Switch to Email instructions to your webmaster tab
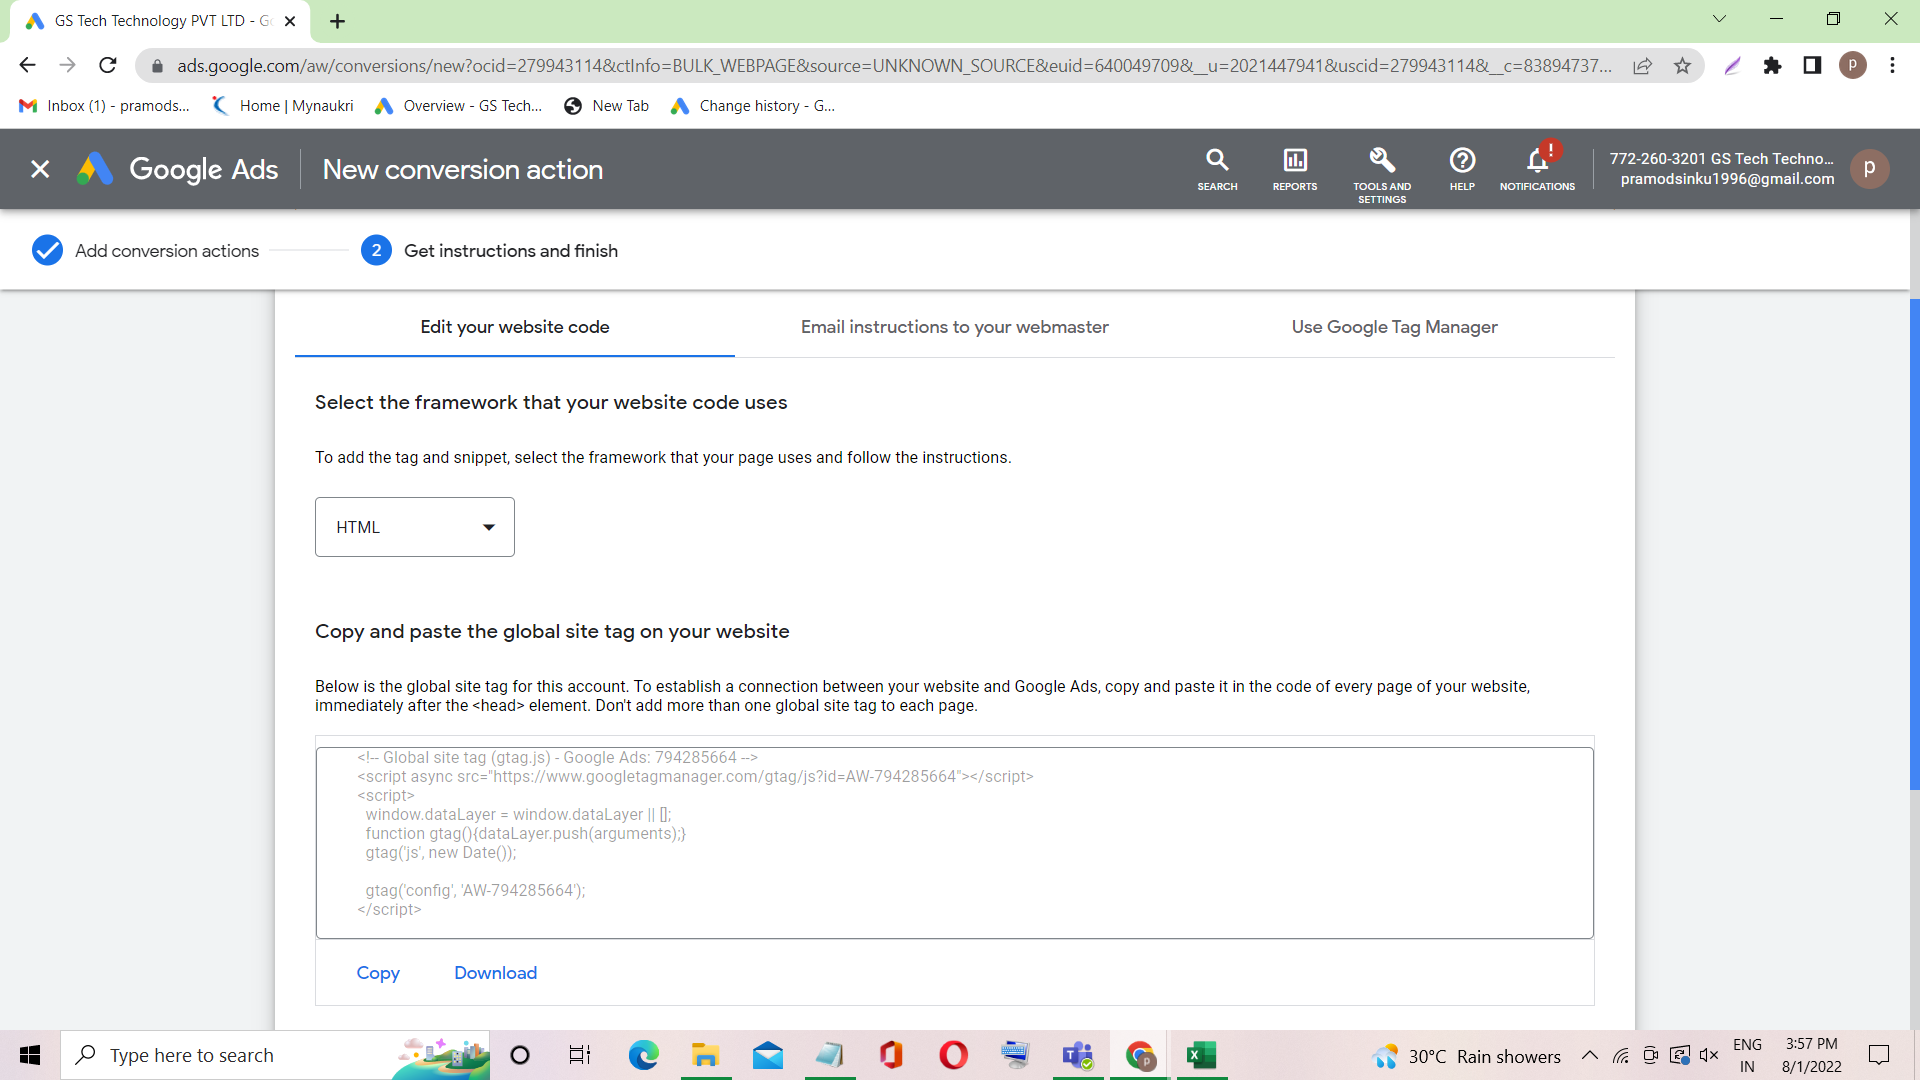This screenshot has height=1080, width=1920. click(x=954, y=327)
